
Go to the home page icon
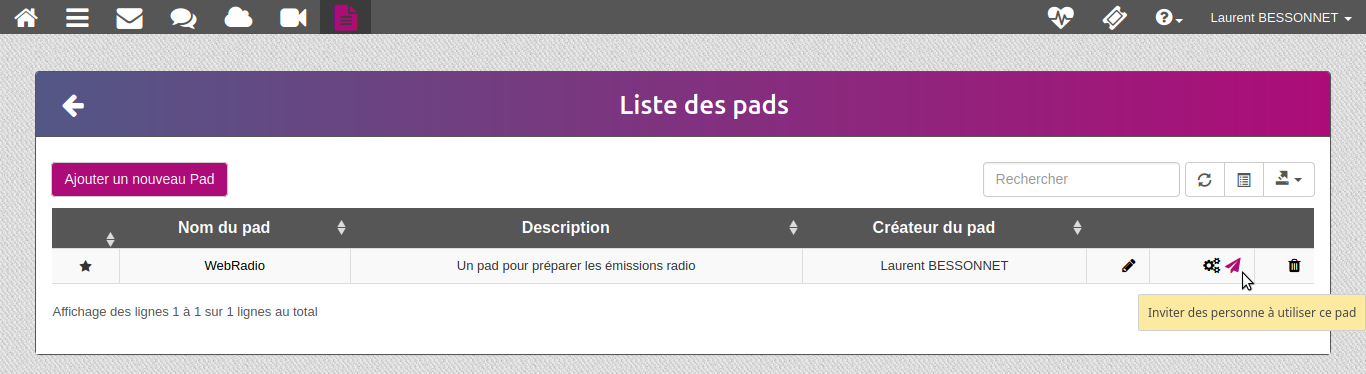(26, 17)
